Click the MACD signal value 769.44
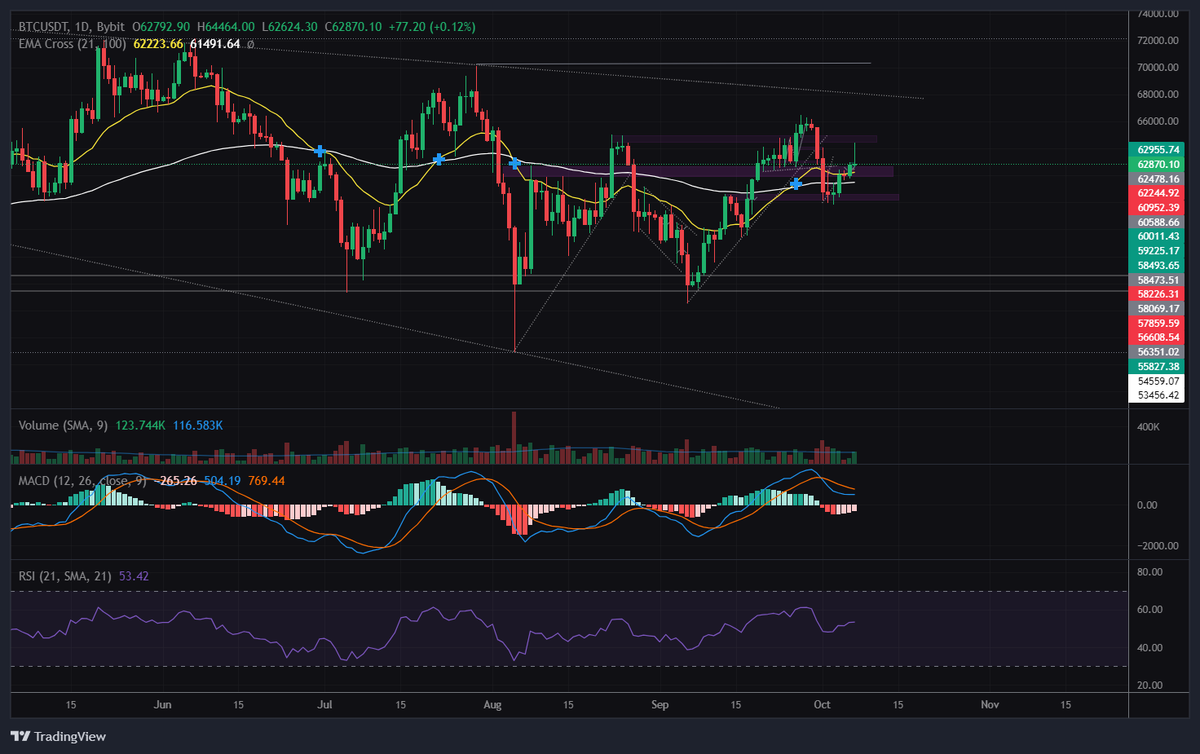1200x754 pixels. click(x=264, y=482)
